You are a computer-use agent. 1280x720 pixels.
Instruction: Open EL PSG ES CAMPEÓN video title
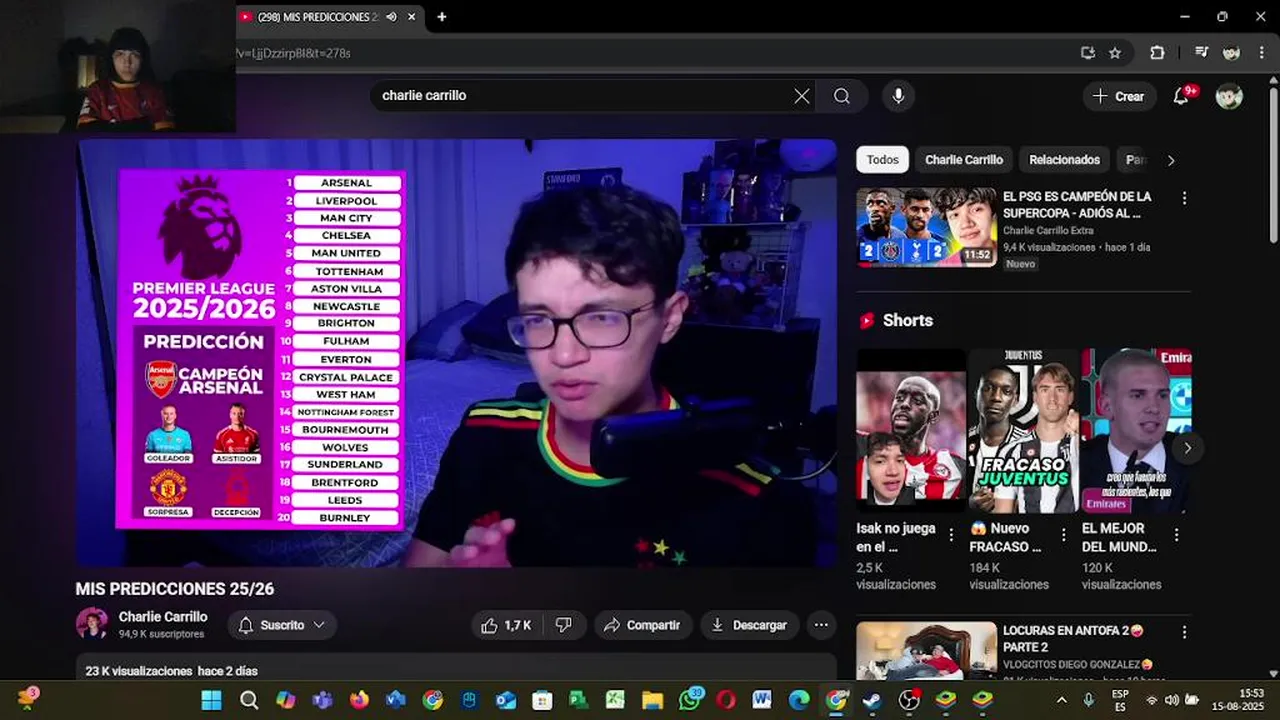1077,205
